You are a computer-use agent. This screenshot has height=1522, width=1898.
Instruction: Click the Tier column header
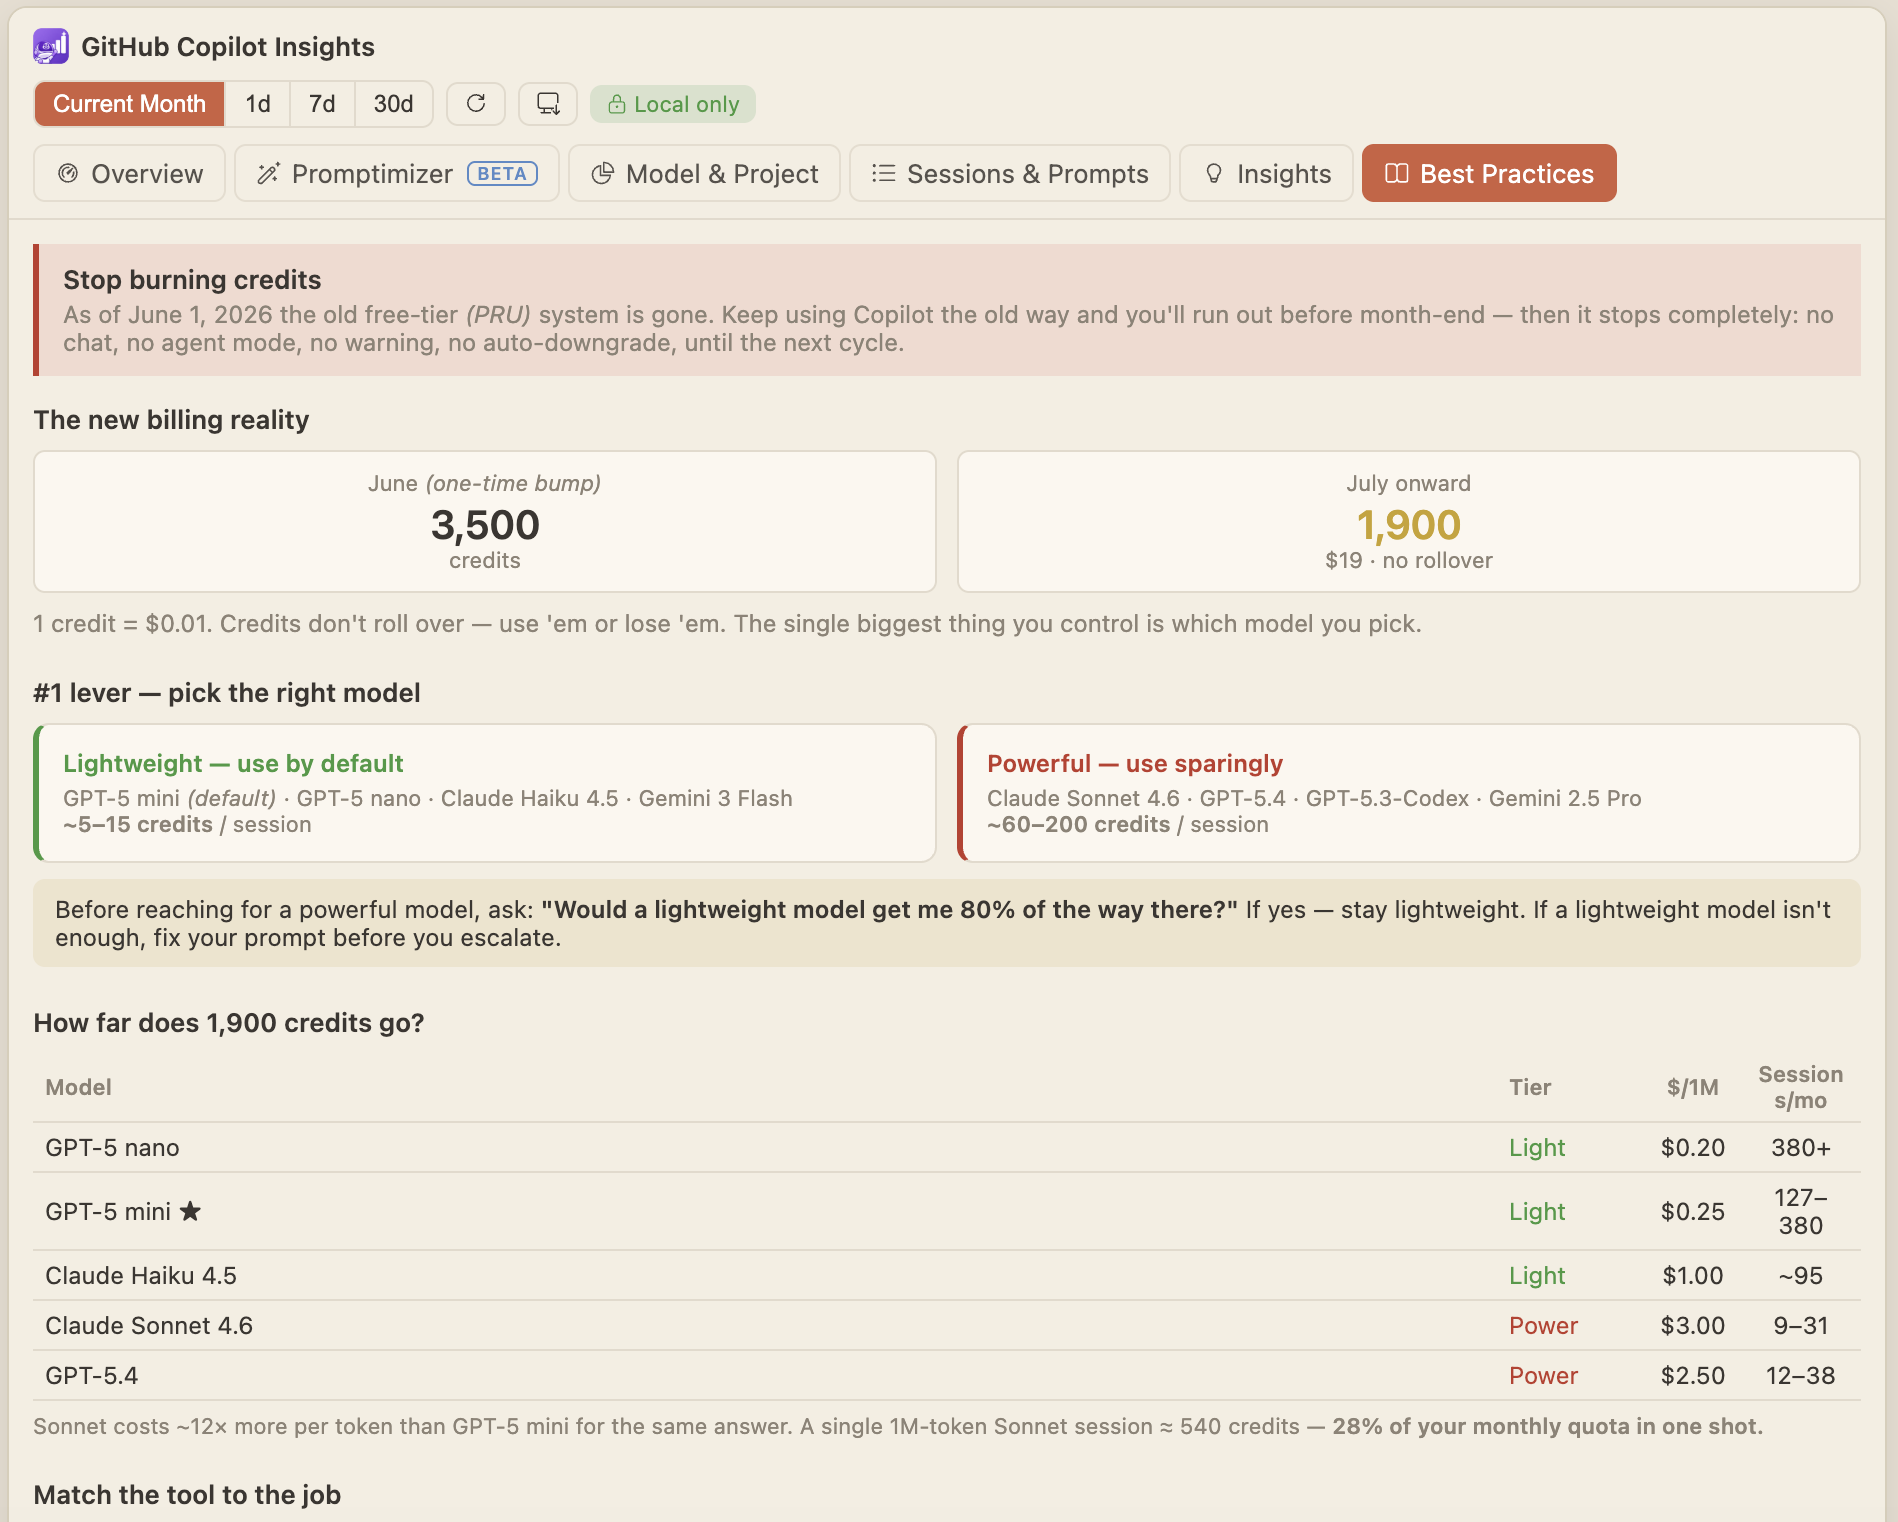[1530, 1087]
